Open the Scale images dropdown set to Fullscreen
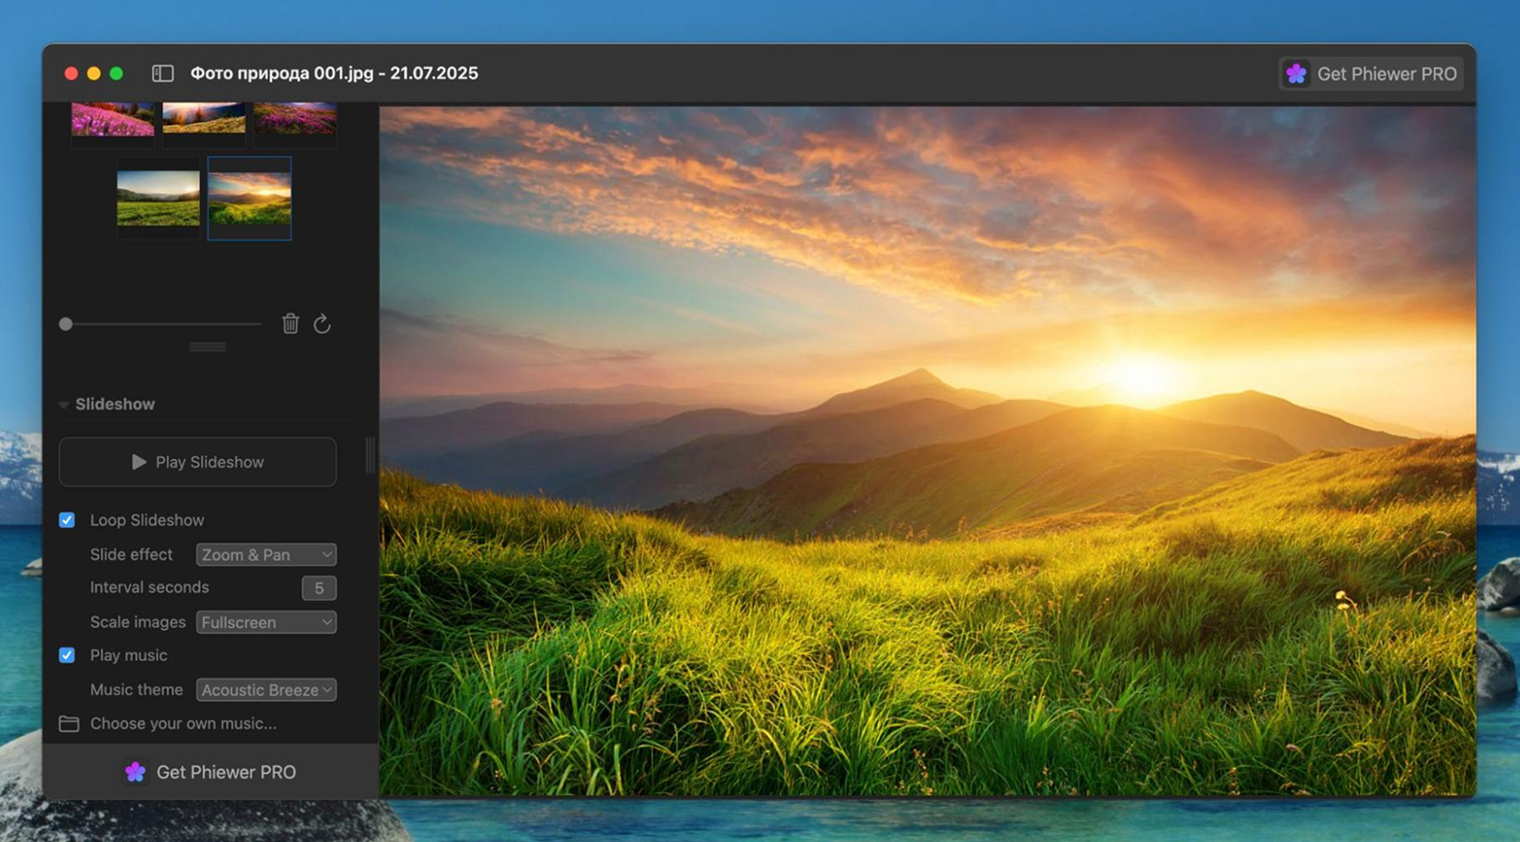 click(266, 622)
